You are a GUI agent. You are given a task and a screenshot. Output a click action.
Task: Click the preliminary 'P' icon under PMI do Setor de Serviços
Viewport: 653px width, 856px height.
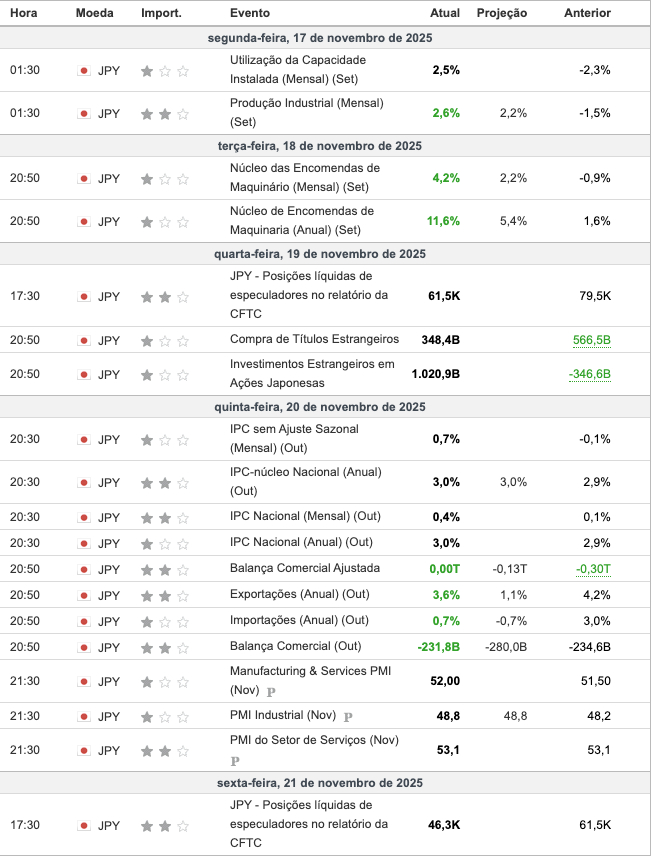(x=235, y=762)
